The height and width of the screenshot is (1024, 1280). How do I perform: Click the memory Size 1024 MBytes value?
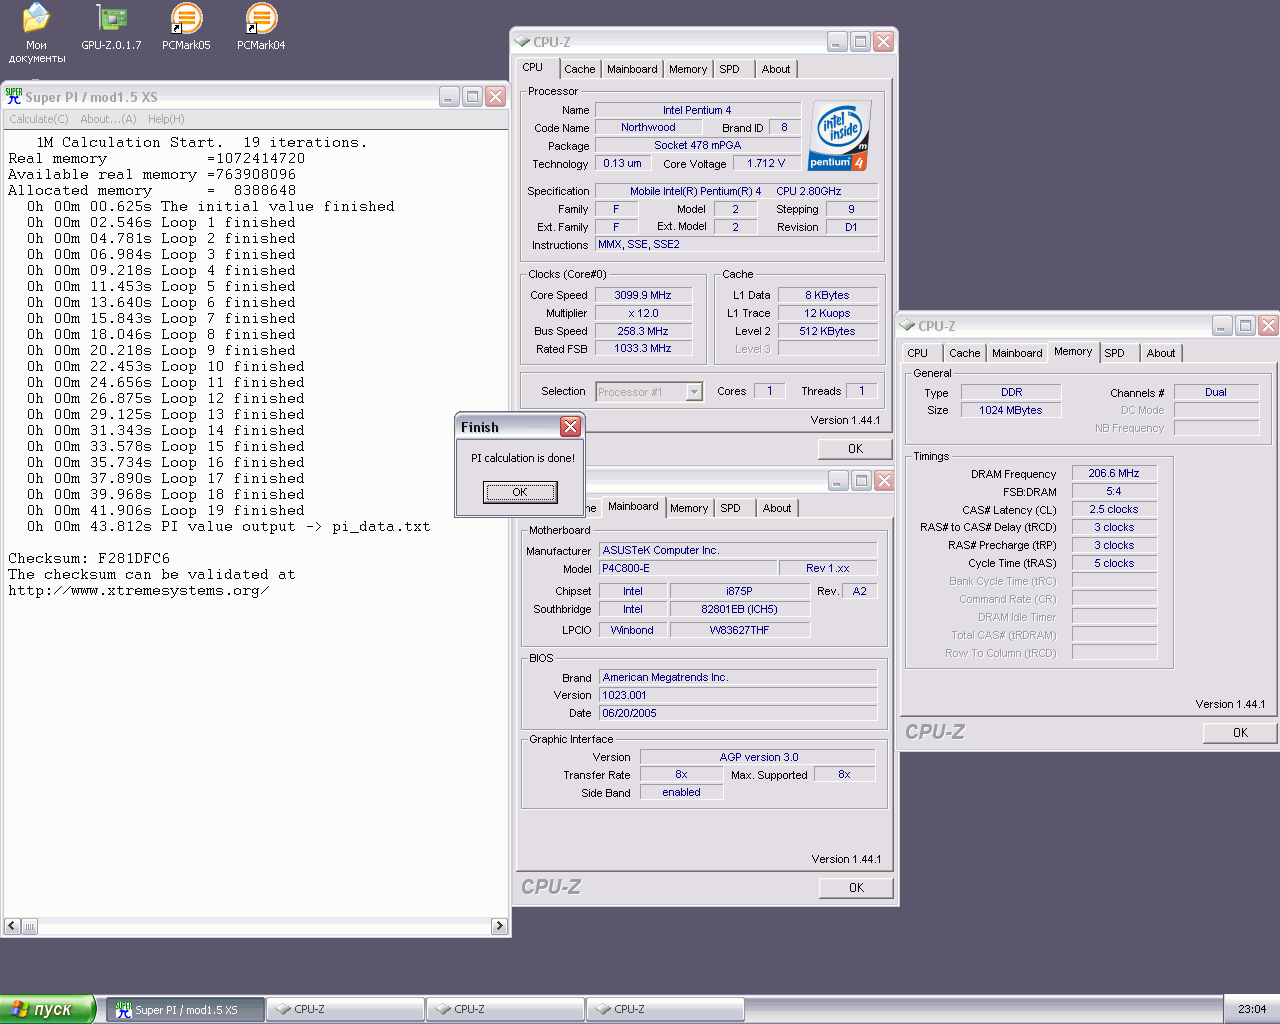coord(1011,410)
